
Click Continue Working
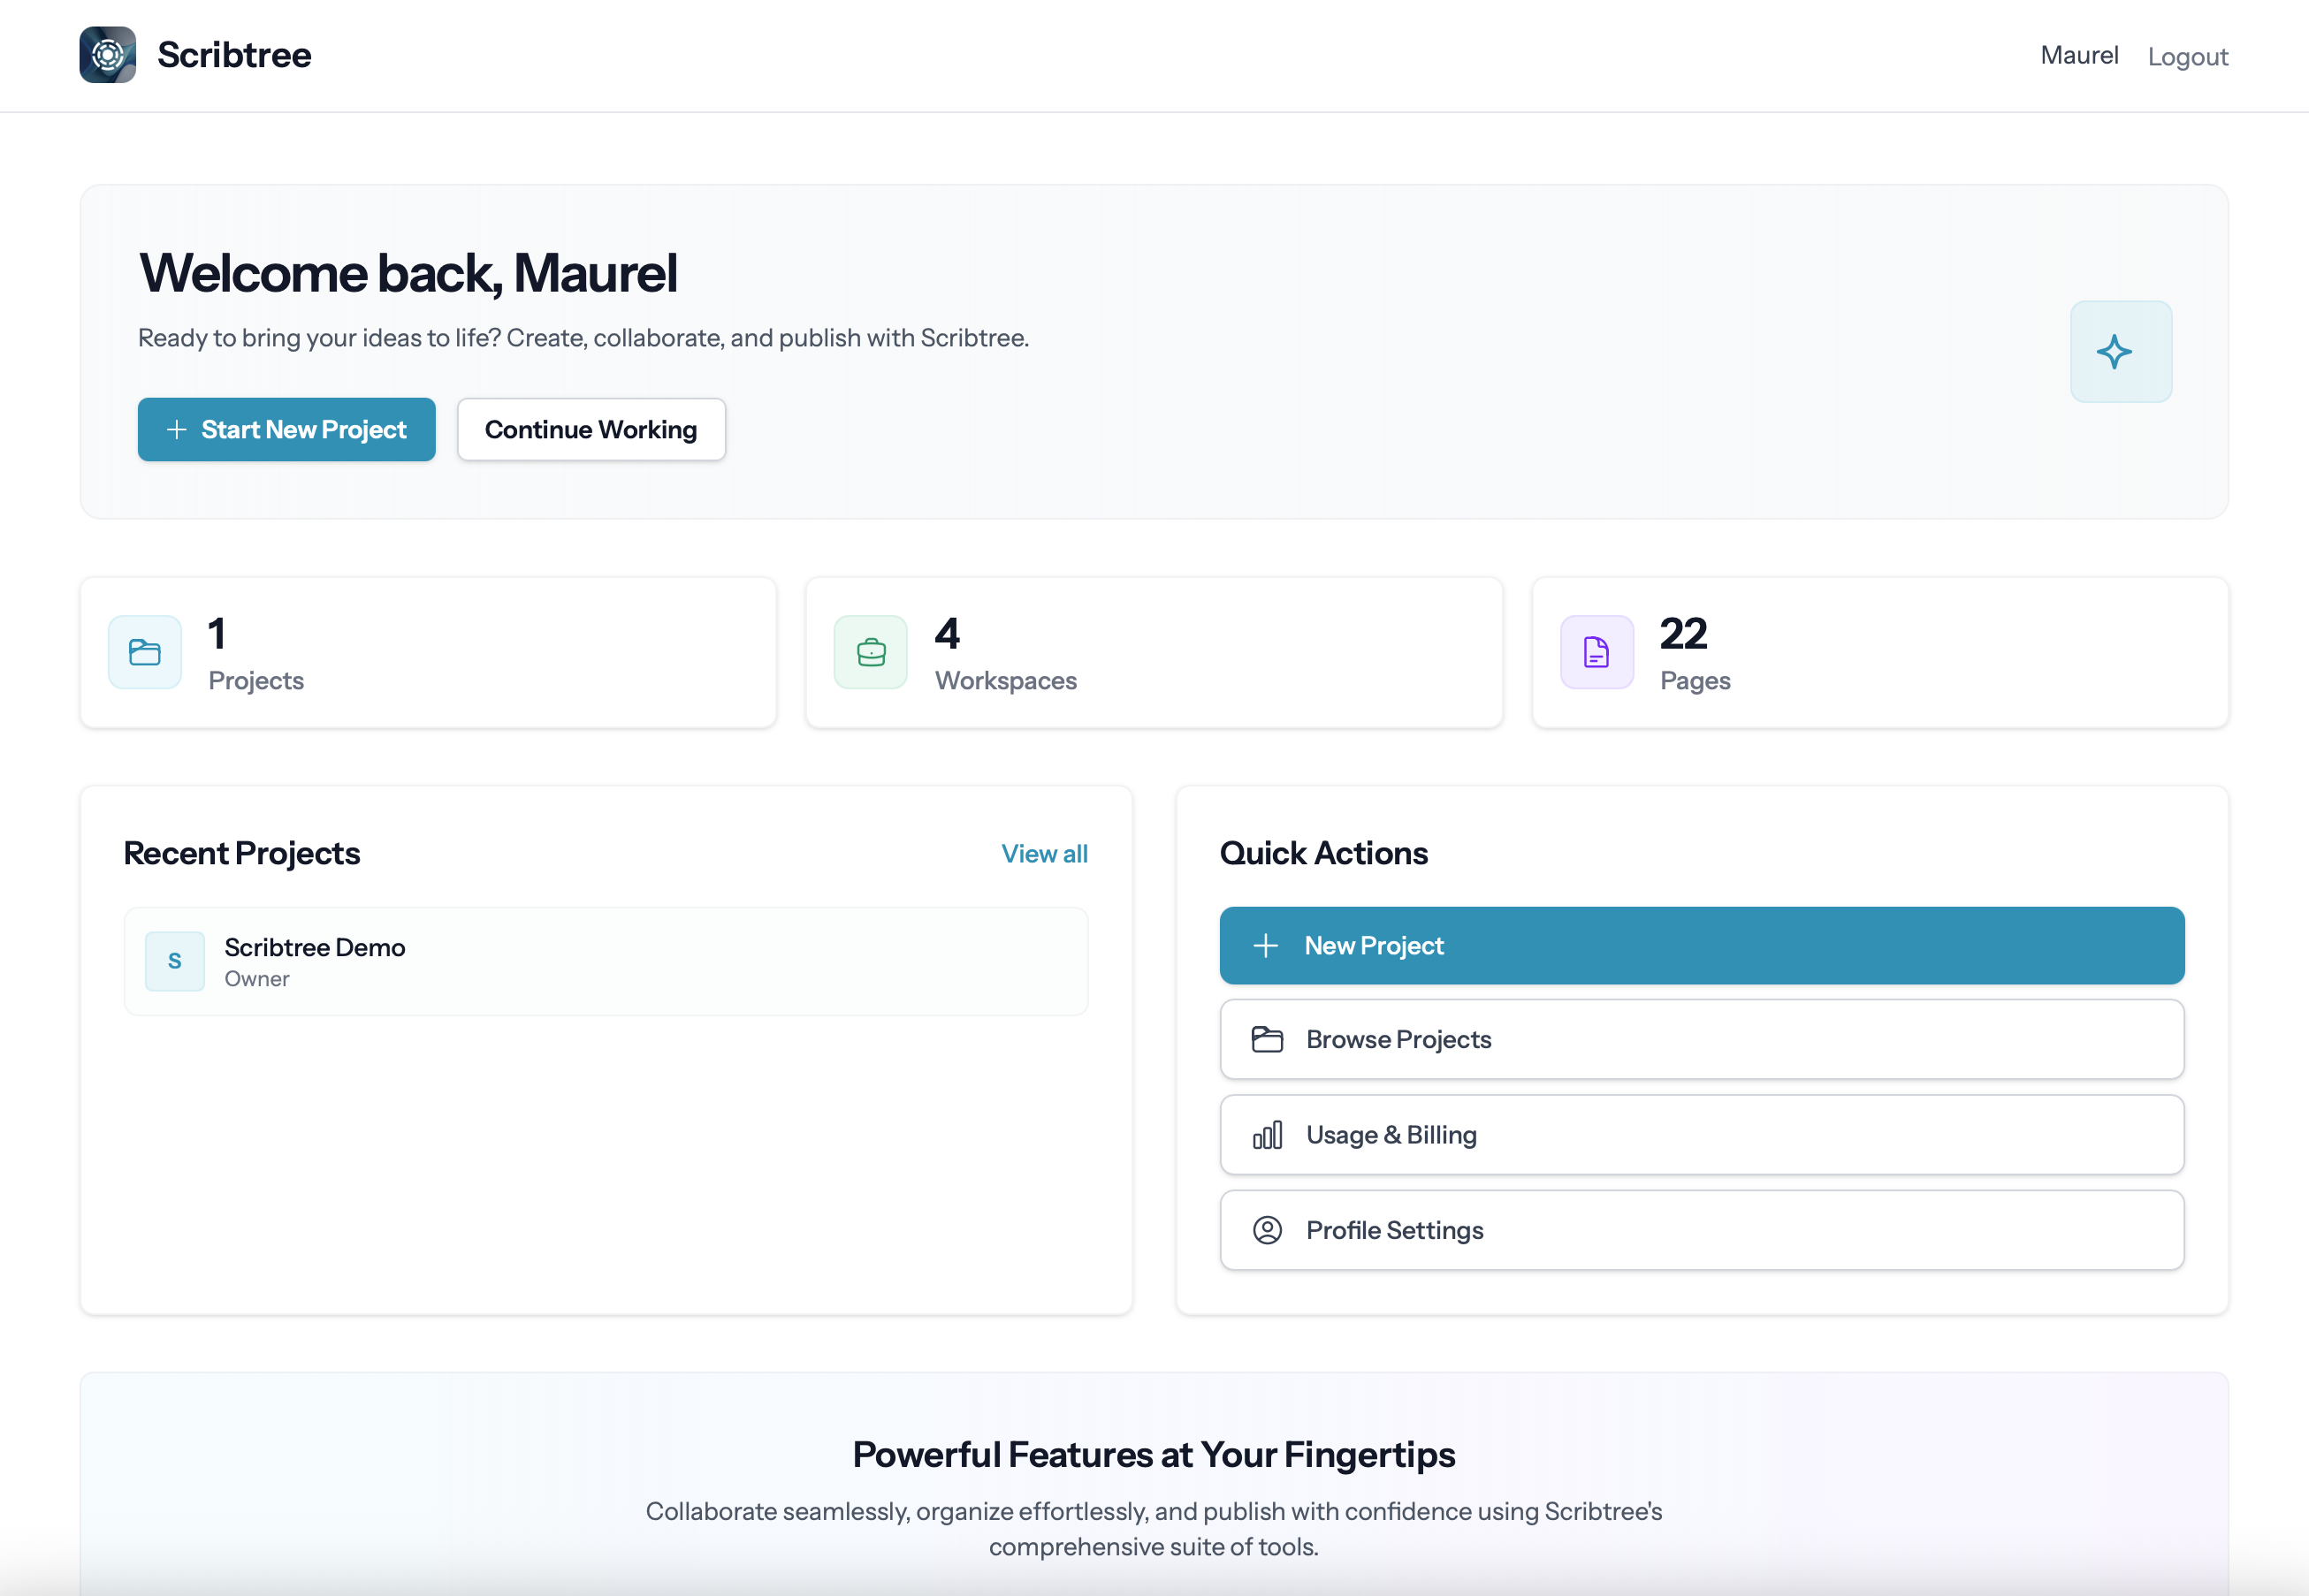(x=591, y=429)
